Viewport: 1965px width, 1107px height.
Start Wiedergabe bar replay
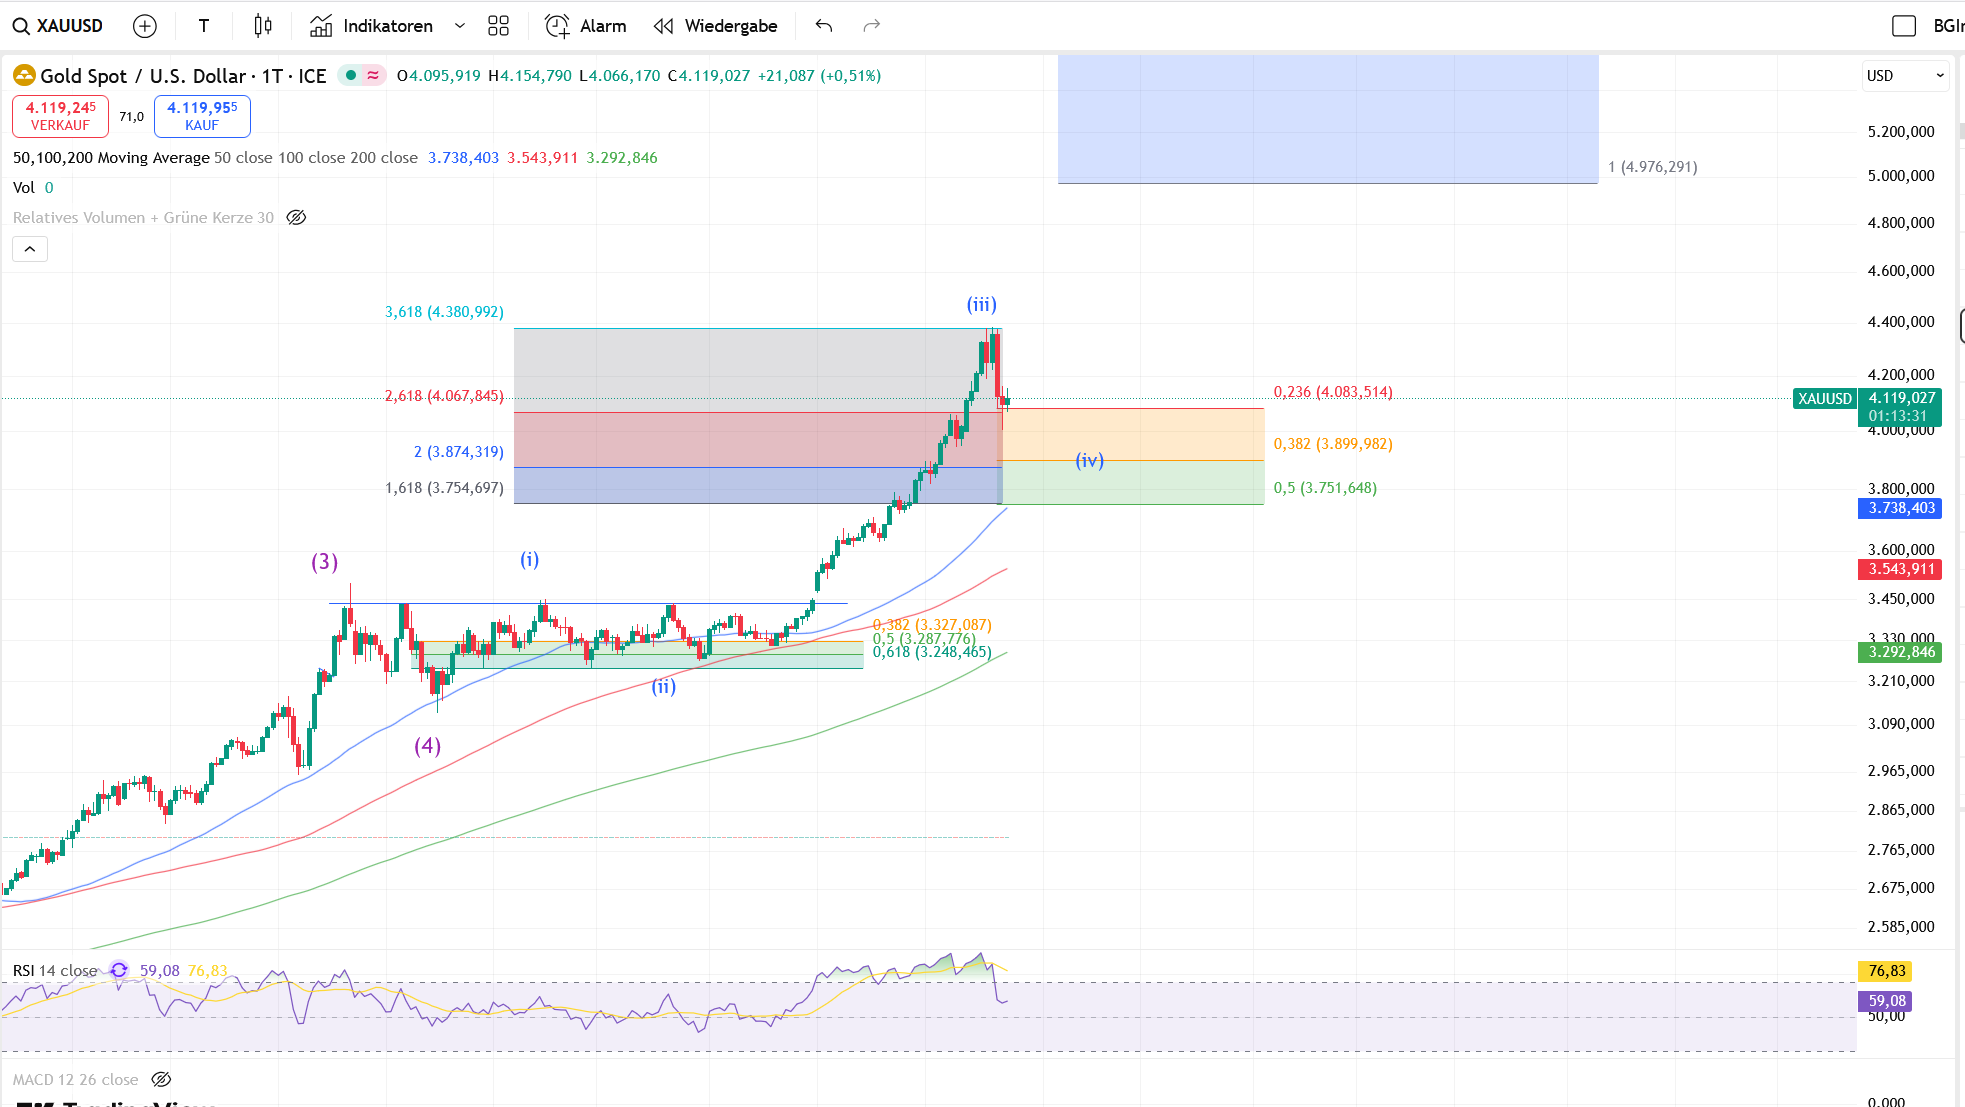(x=715, y=26)
